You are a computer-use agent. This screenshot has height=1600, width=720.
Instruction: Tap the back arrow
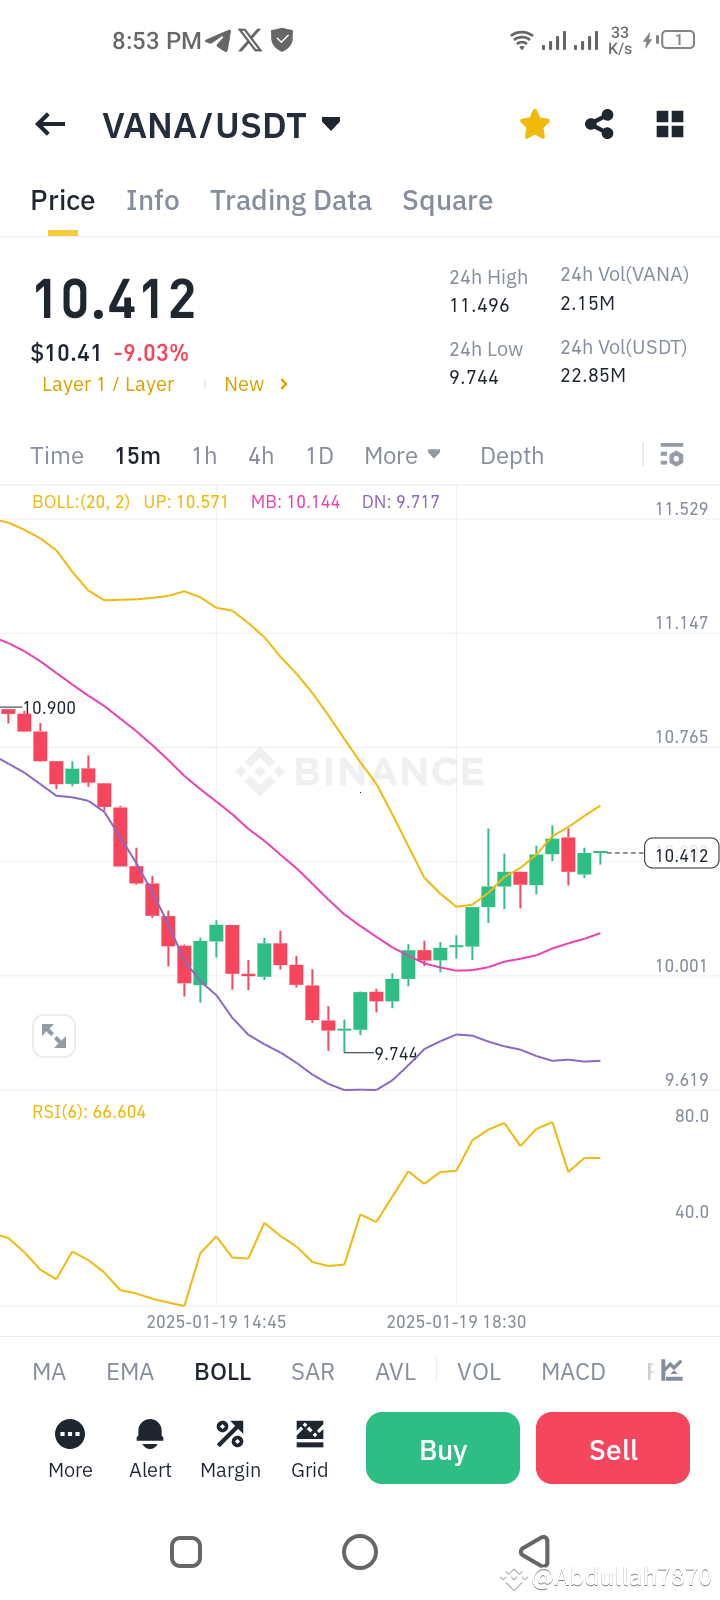pyautogui.click(x=49, y=124)
